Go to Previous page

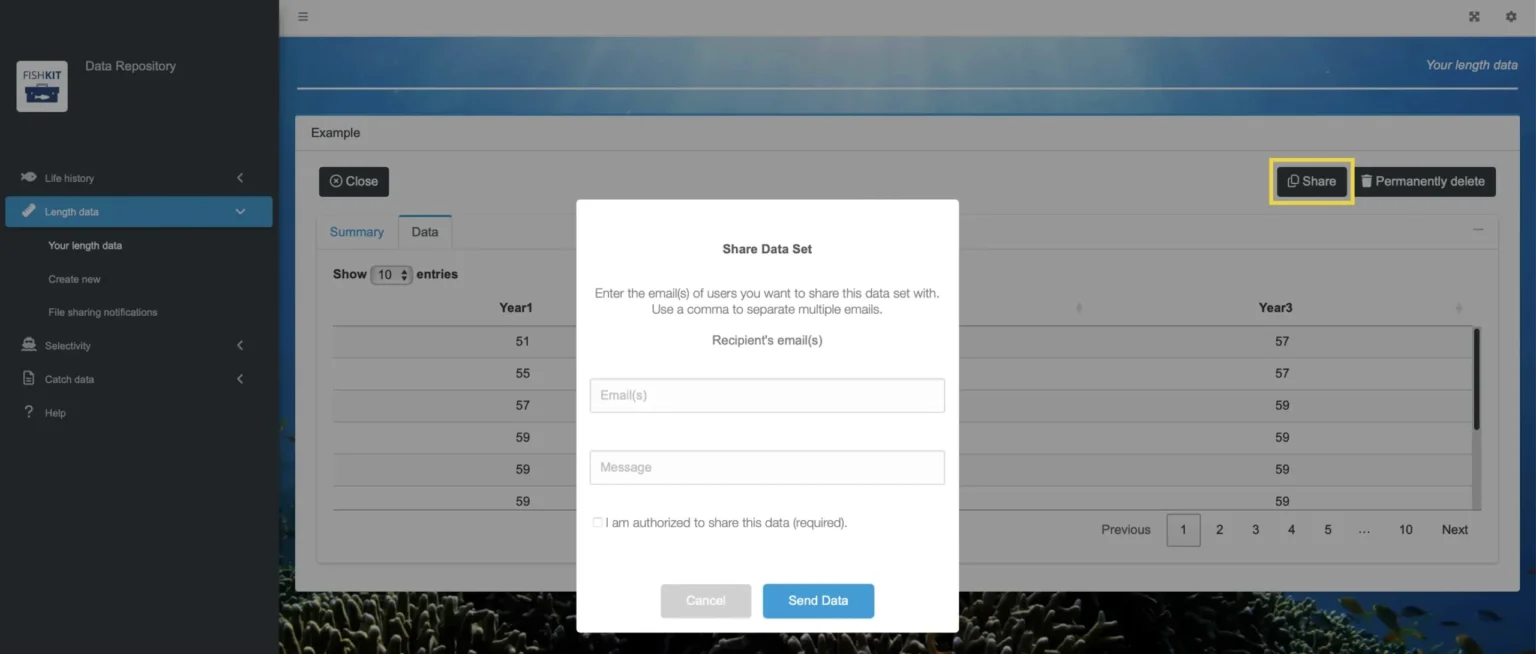[1126, 530]
